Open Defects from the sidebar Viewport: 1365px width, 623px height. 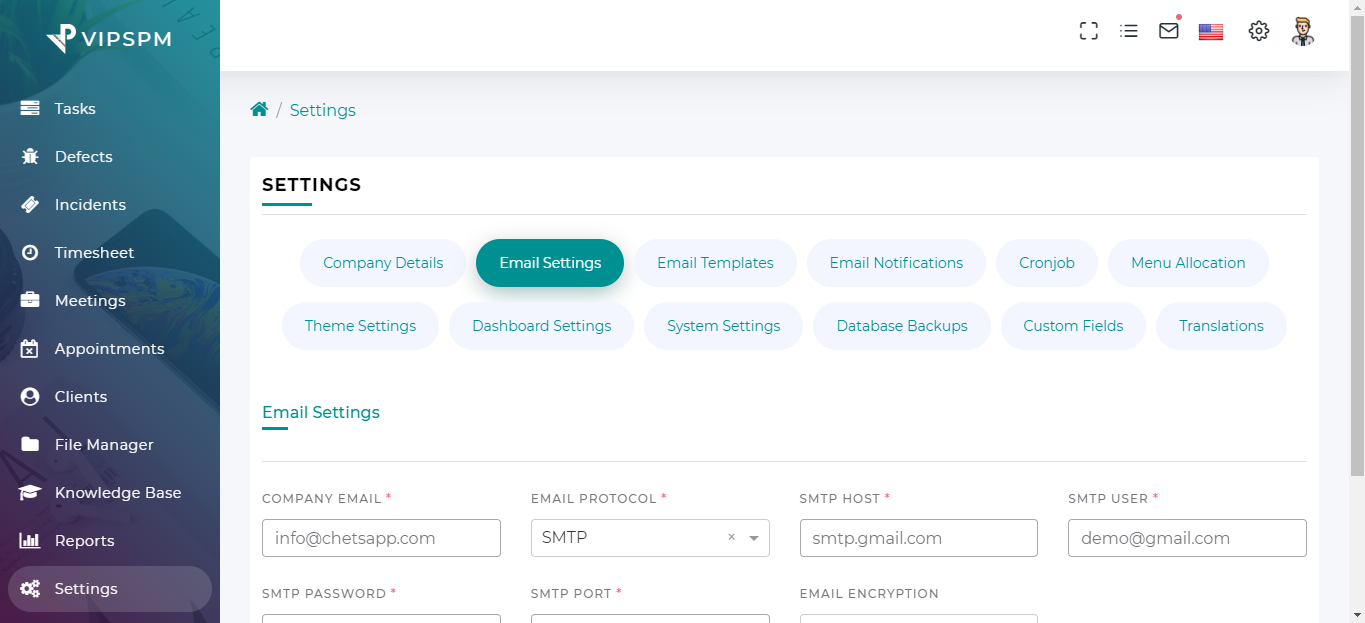pyautogui.click(x=83, y=157)
